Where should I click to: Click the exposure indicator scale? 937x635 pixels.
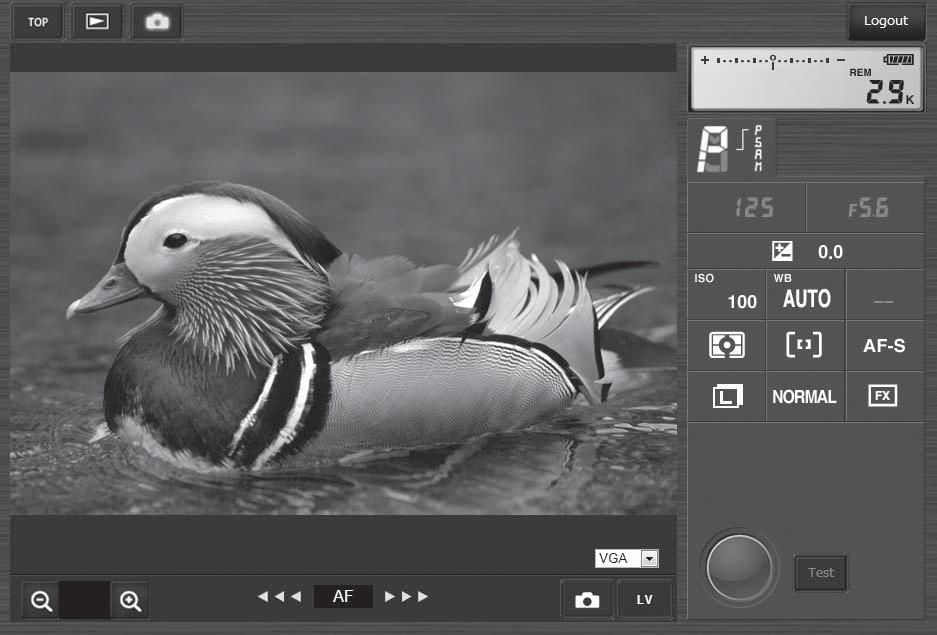[773, 61]
